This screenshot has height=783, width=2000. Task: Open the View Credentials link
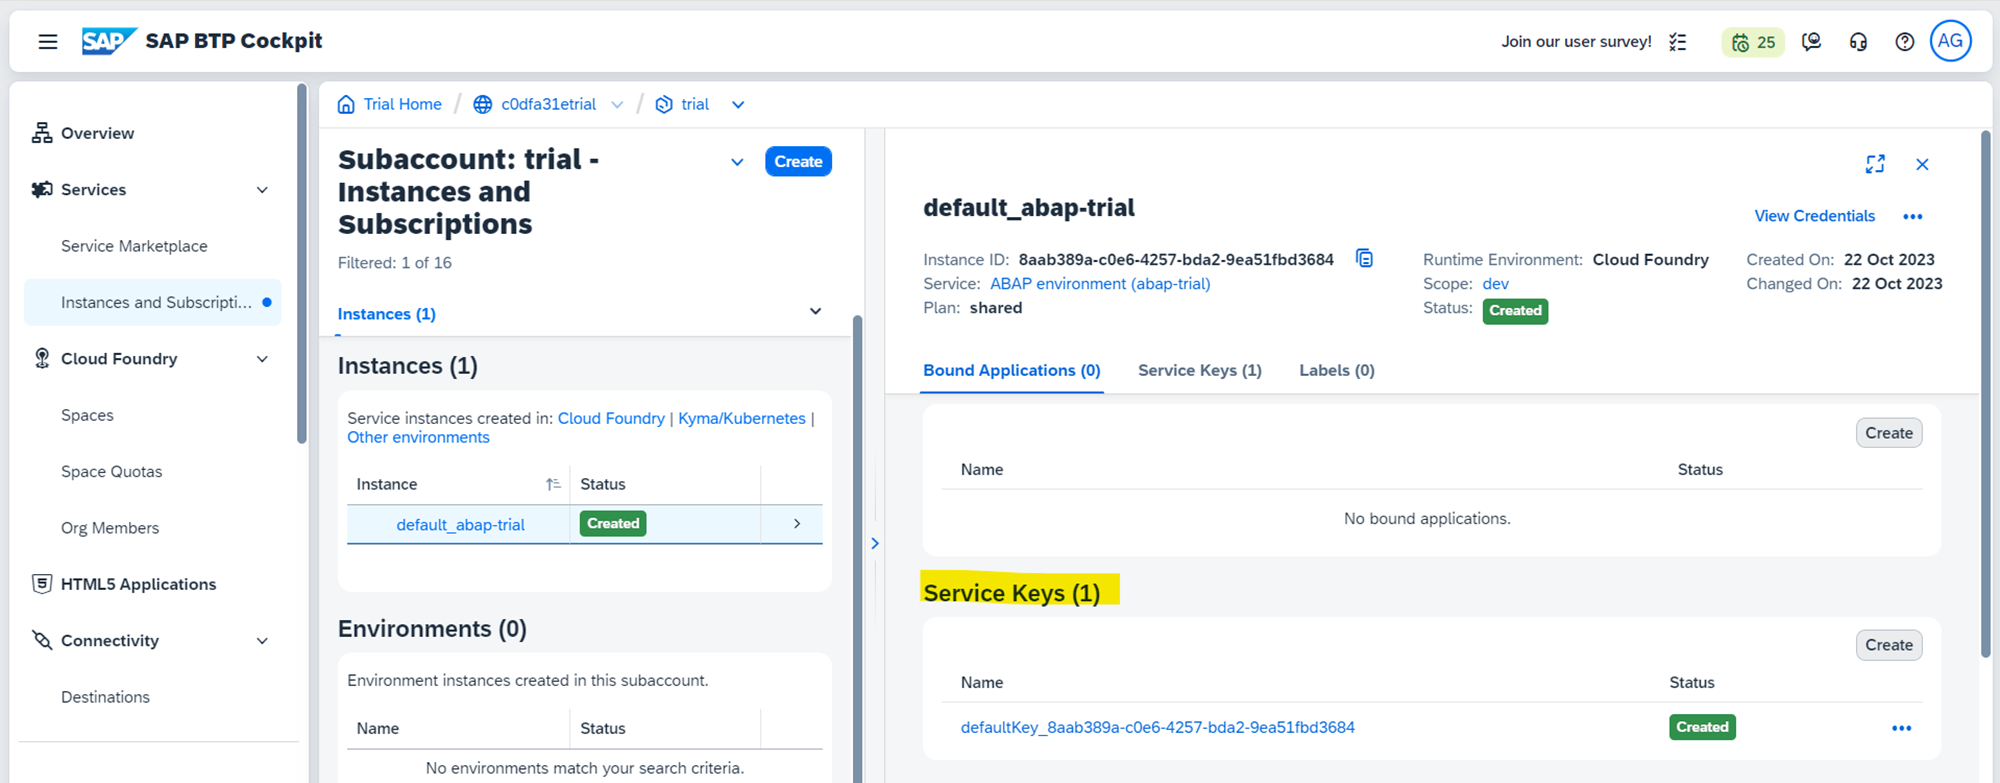click(x=1814, y=216)
